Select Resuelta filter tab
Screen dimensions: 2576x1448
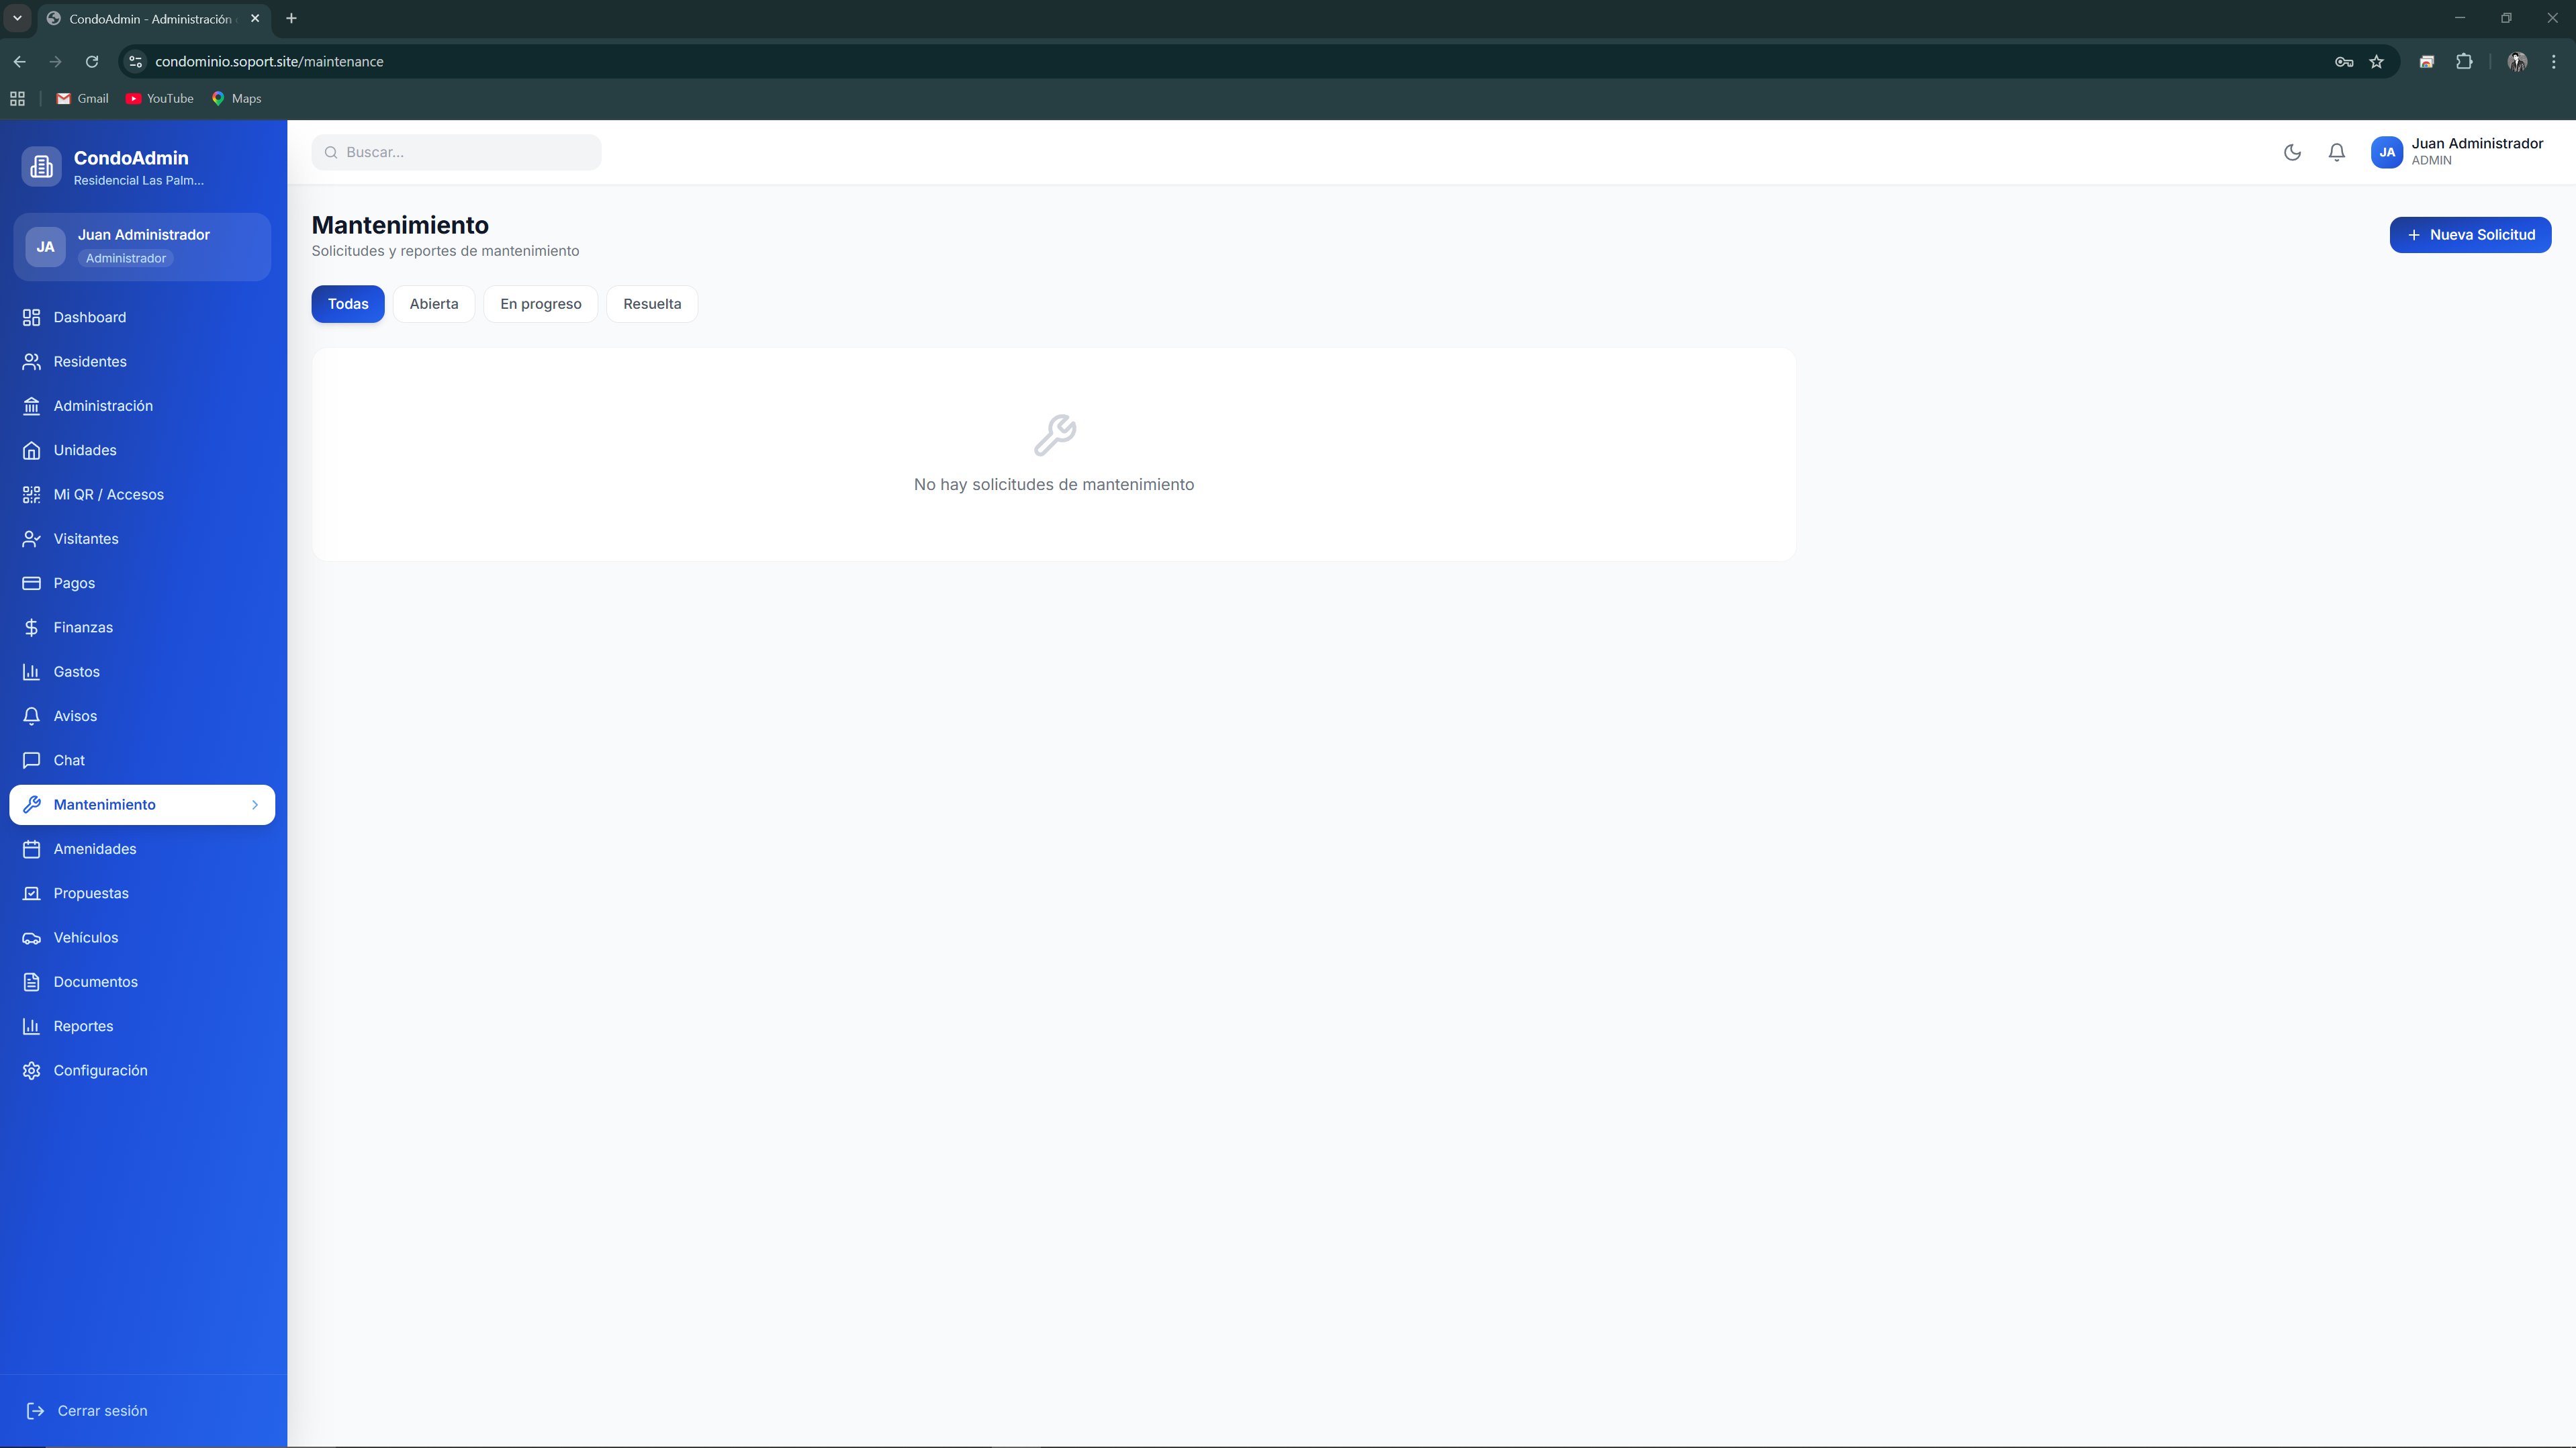coord(651,304)
